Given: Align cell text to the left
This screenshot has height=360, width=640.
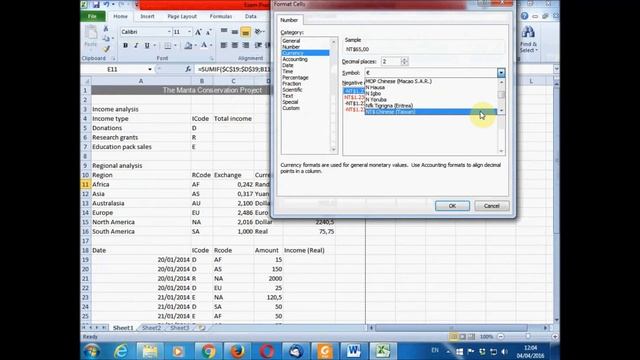Looking at the screenshot, I should click(x=224, y=45).
